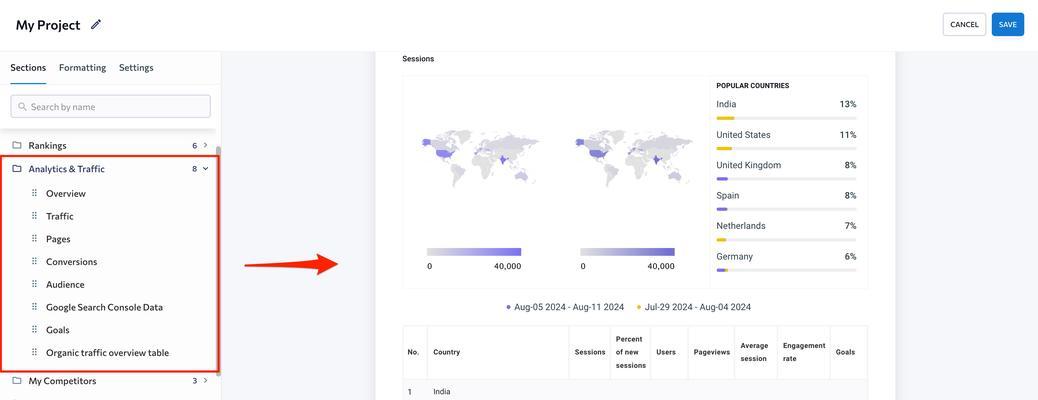Click the sidebar vertical scrollbar
The width and height of the screenshot is (1038, 400).
point(218,262)
